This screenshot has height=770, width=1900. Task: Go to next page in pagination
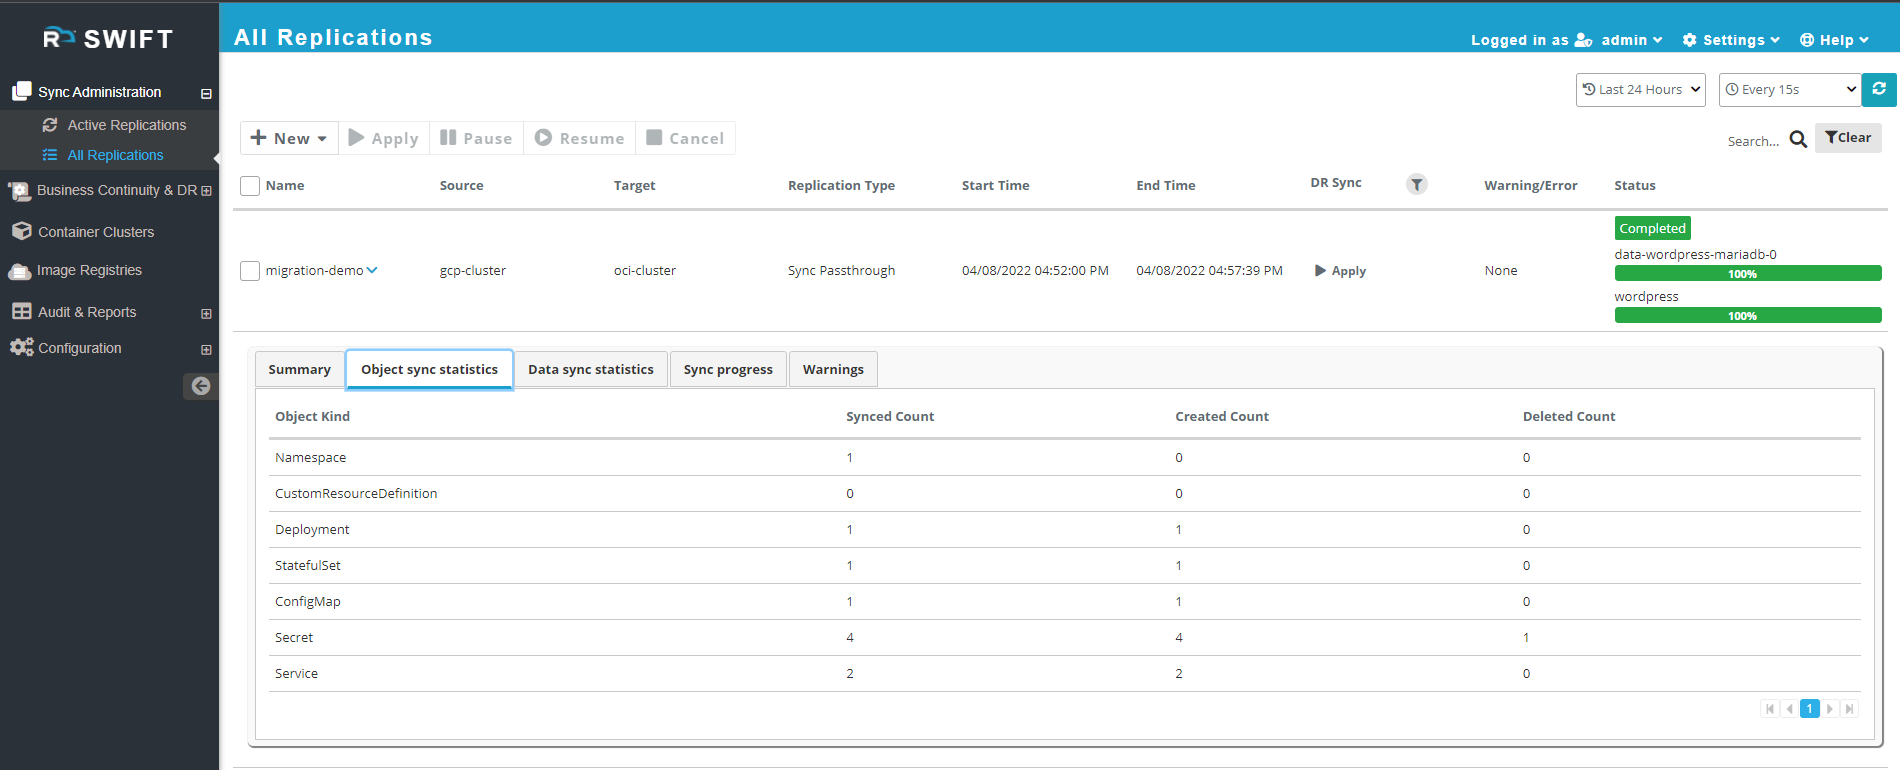[x=1830, y=709]
